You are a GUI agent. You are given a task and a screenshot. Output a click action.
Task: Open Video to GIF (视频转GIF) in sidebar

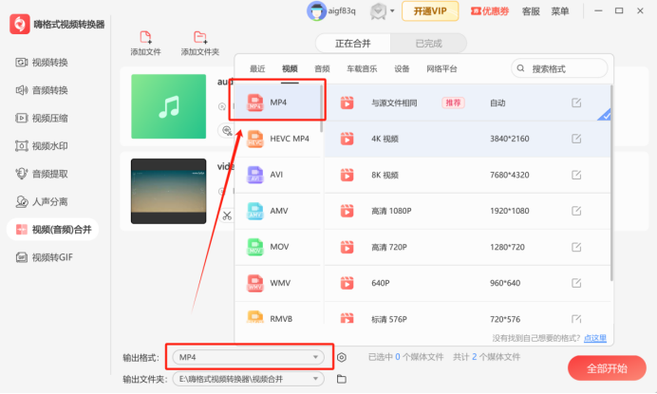tap(44, 257)
